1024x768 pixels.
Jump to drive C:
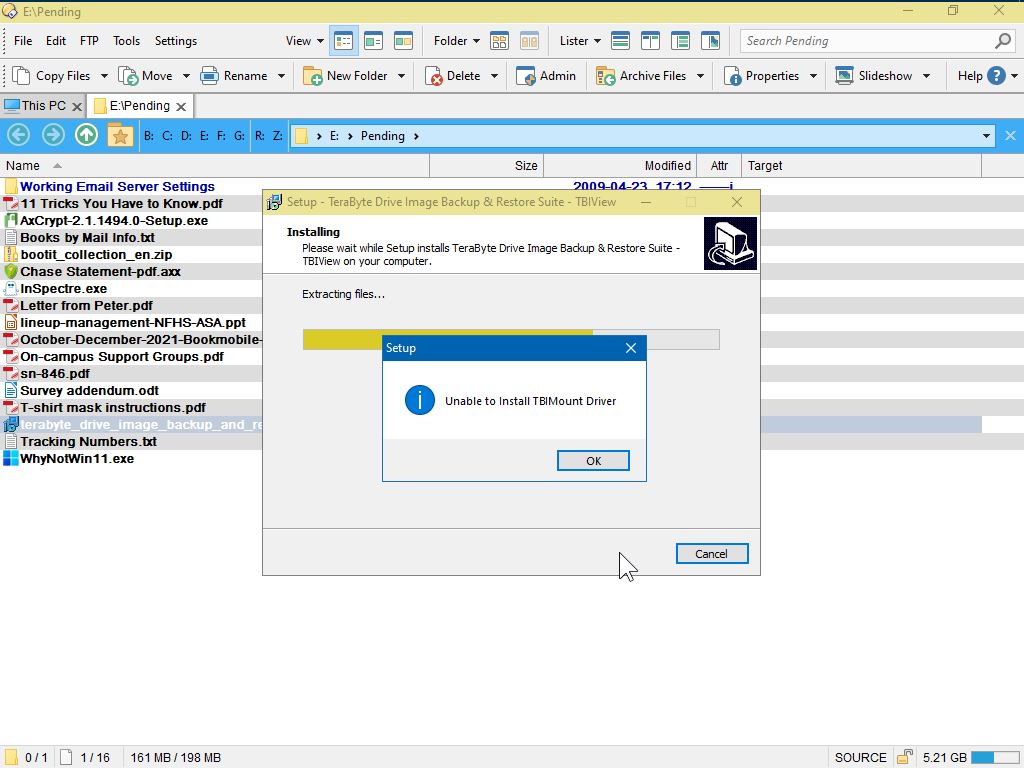(x=167, y=136)
